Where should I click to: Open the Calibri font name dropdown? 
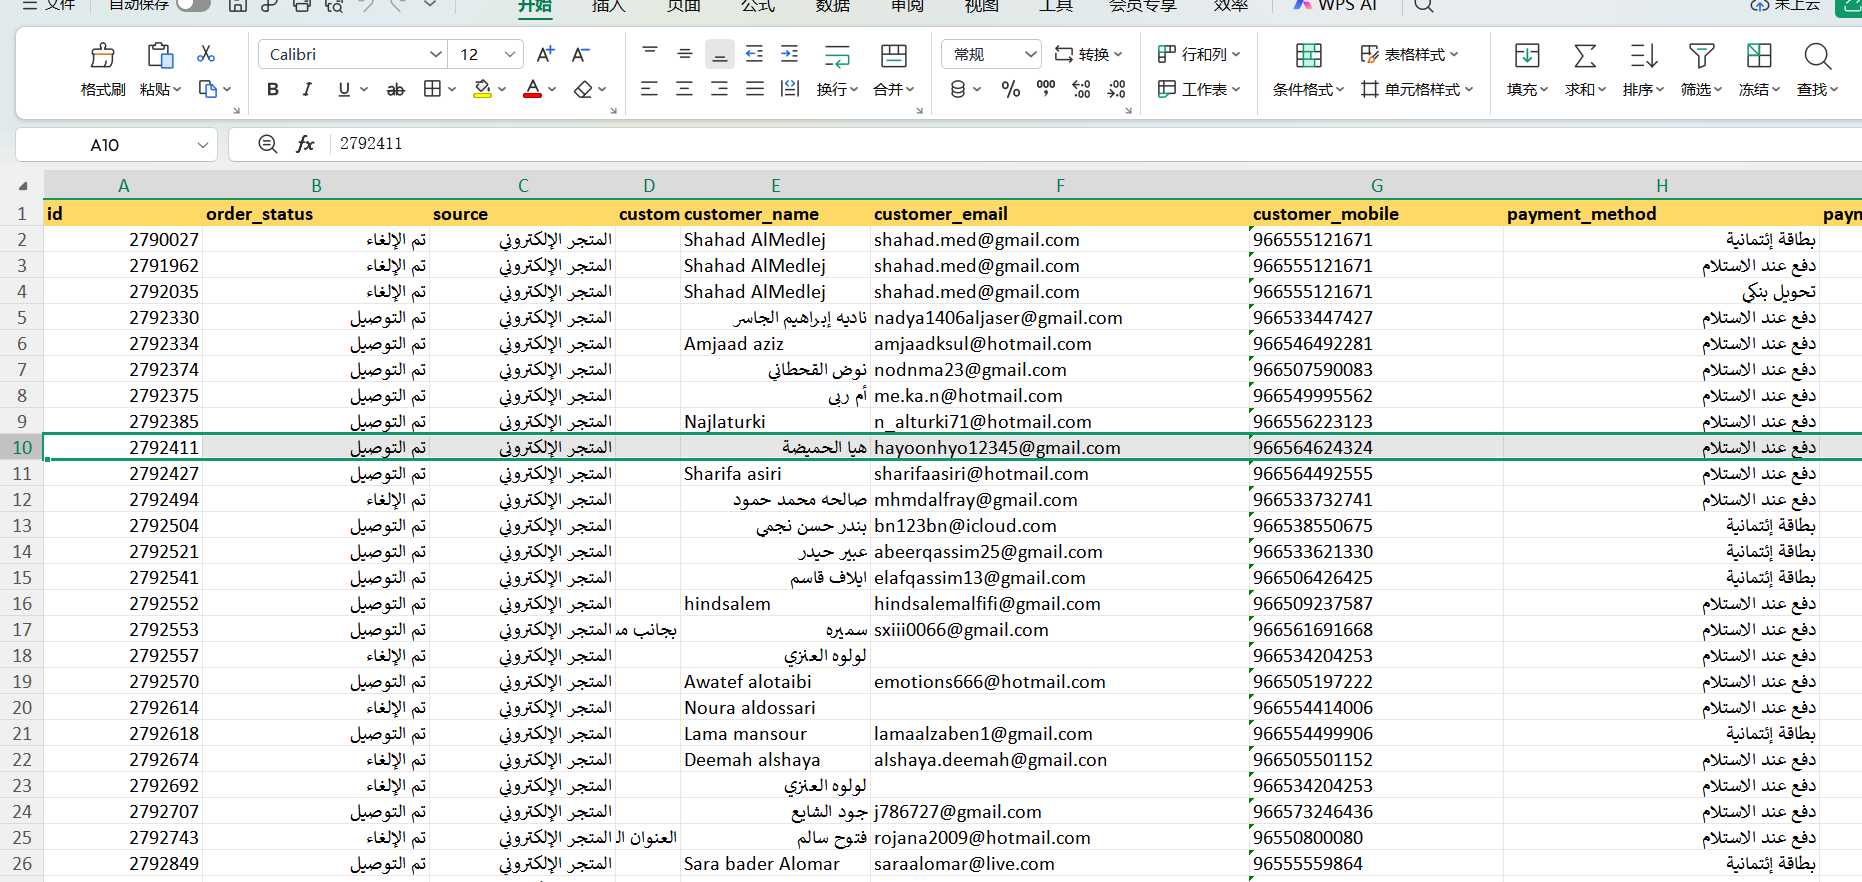point(436,54)
